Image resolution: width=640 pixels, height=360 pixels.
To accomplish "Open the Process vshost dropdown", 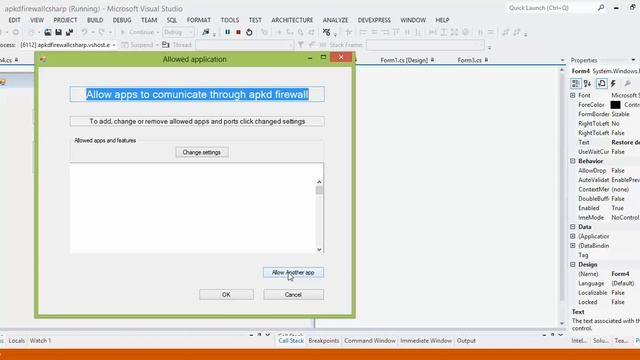I will 114,45.
